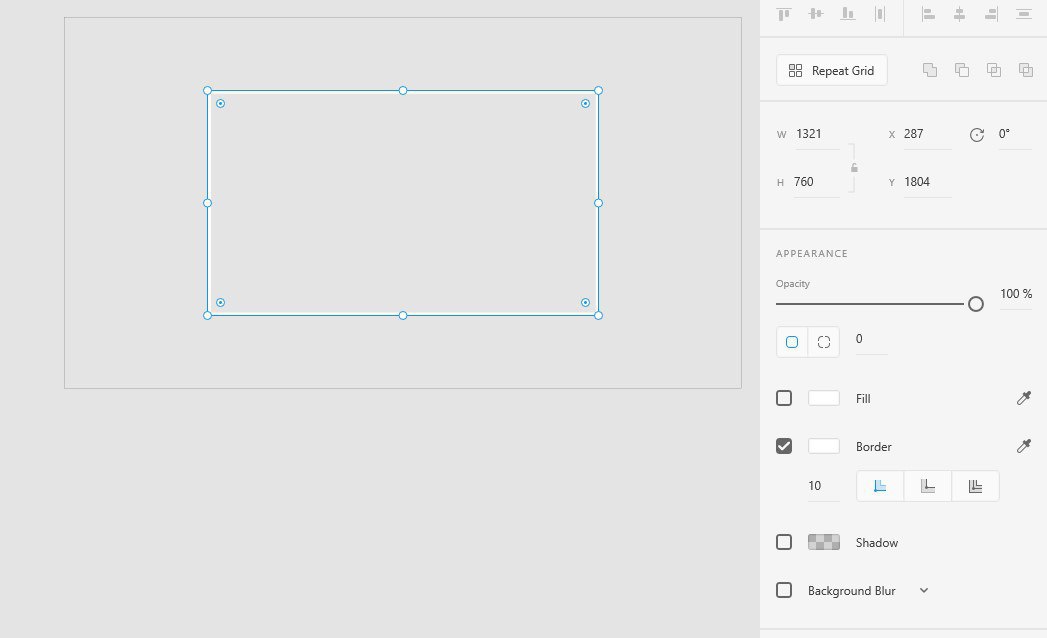Toggle the width-height aspect ratio lock
This screenshot has height=638, width=1047.
pyautogui.click(x=854, y=167)
